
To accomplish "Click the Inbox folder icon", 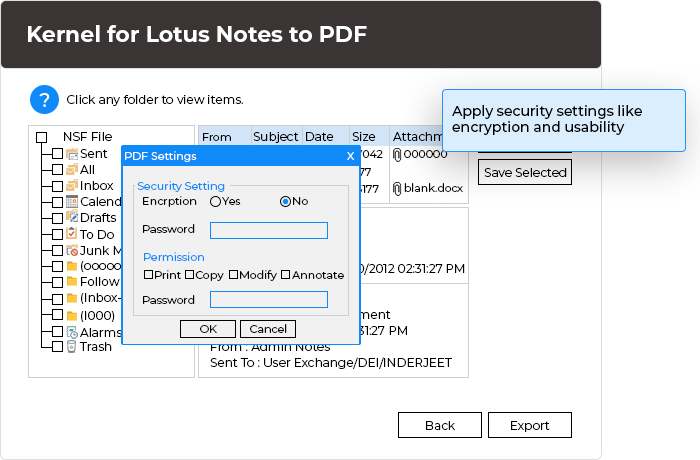I will pos(72,185).
